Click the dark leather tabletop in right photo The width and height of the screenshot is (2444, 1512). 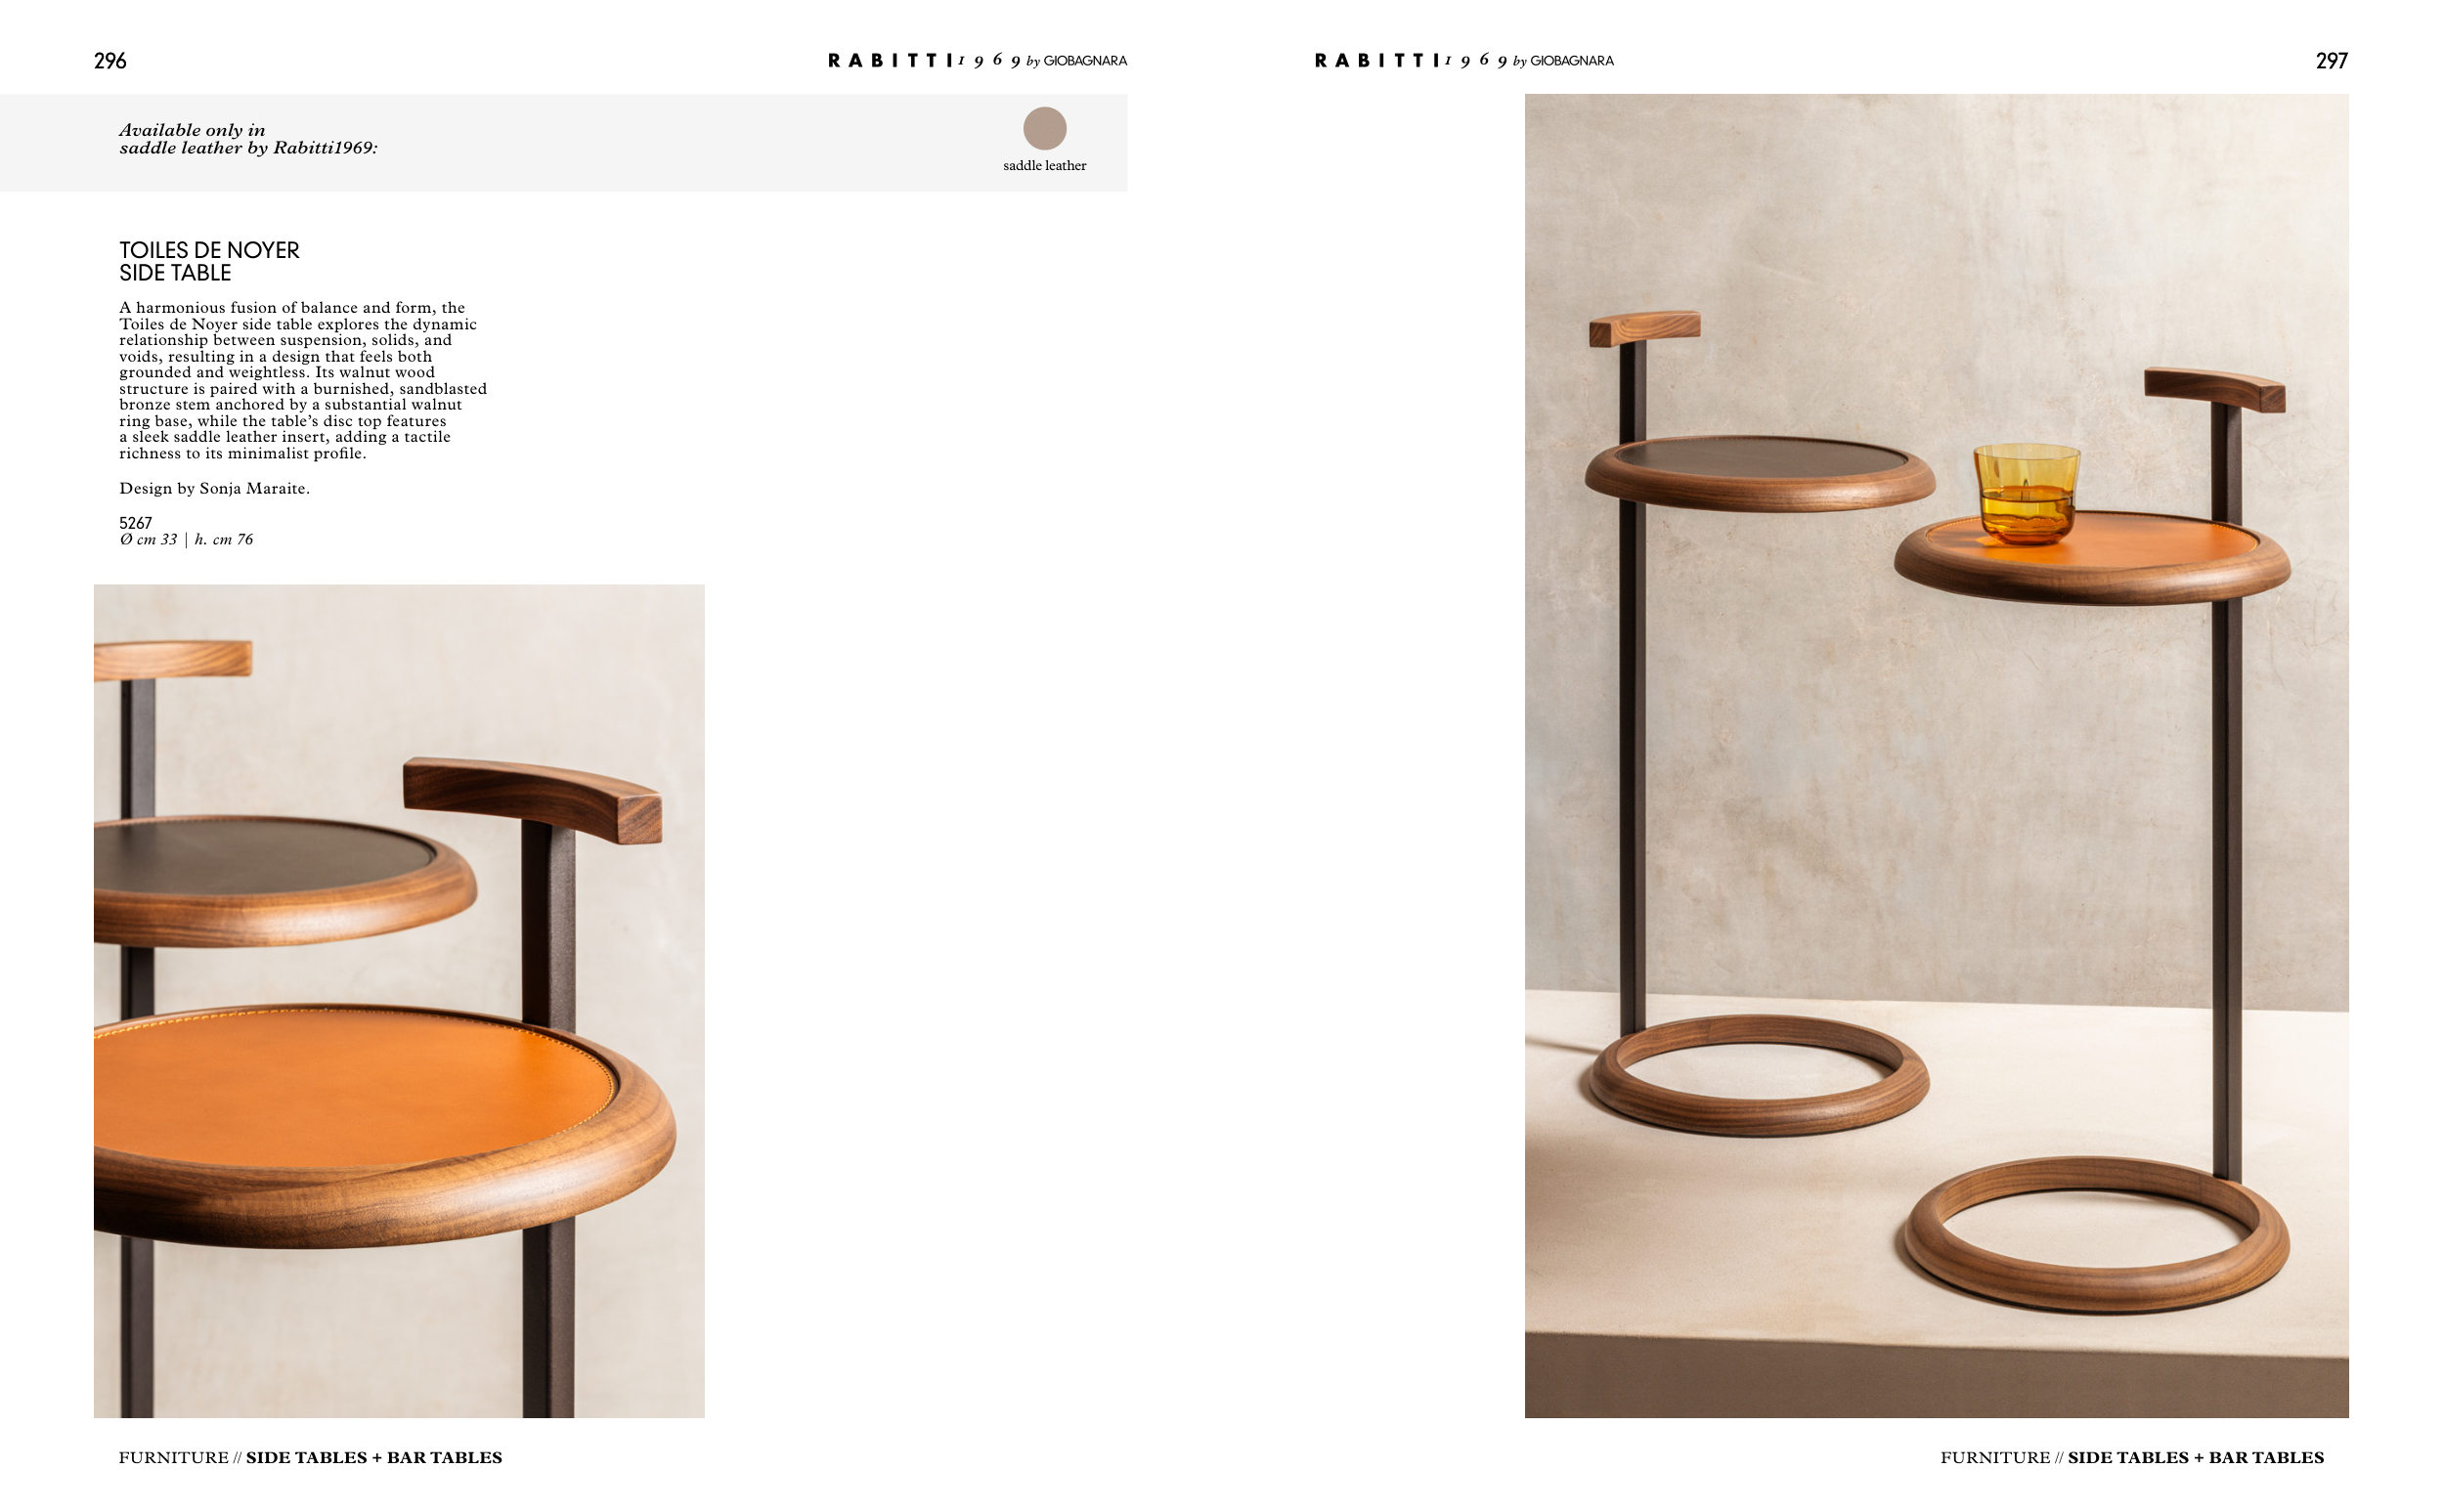1760,459
